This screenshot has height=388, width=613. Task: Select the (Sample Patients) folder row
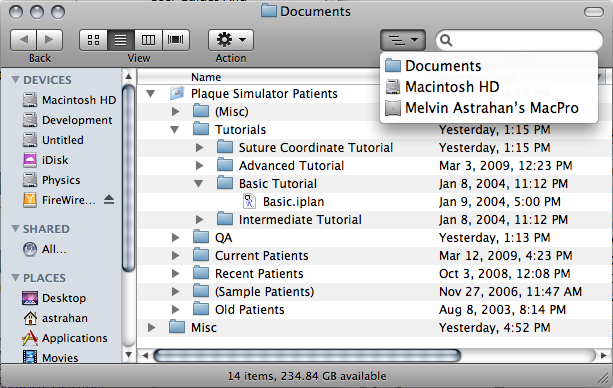tap(375, 291)
